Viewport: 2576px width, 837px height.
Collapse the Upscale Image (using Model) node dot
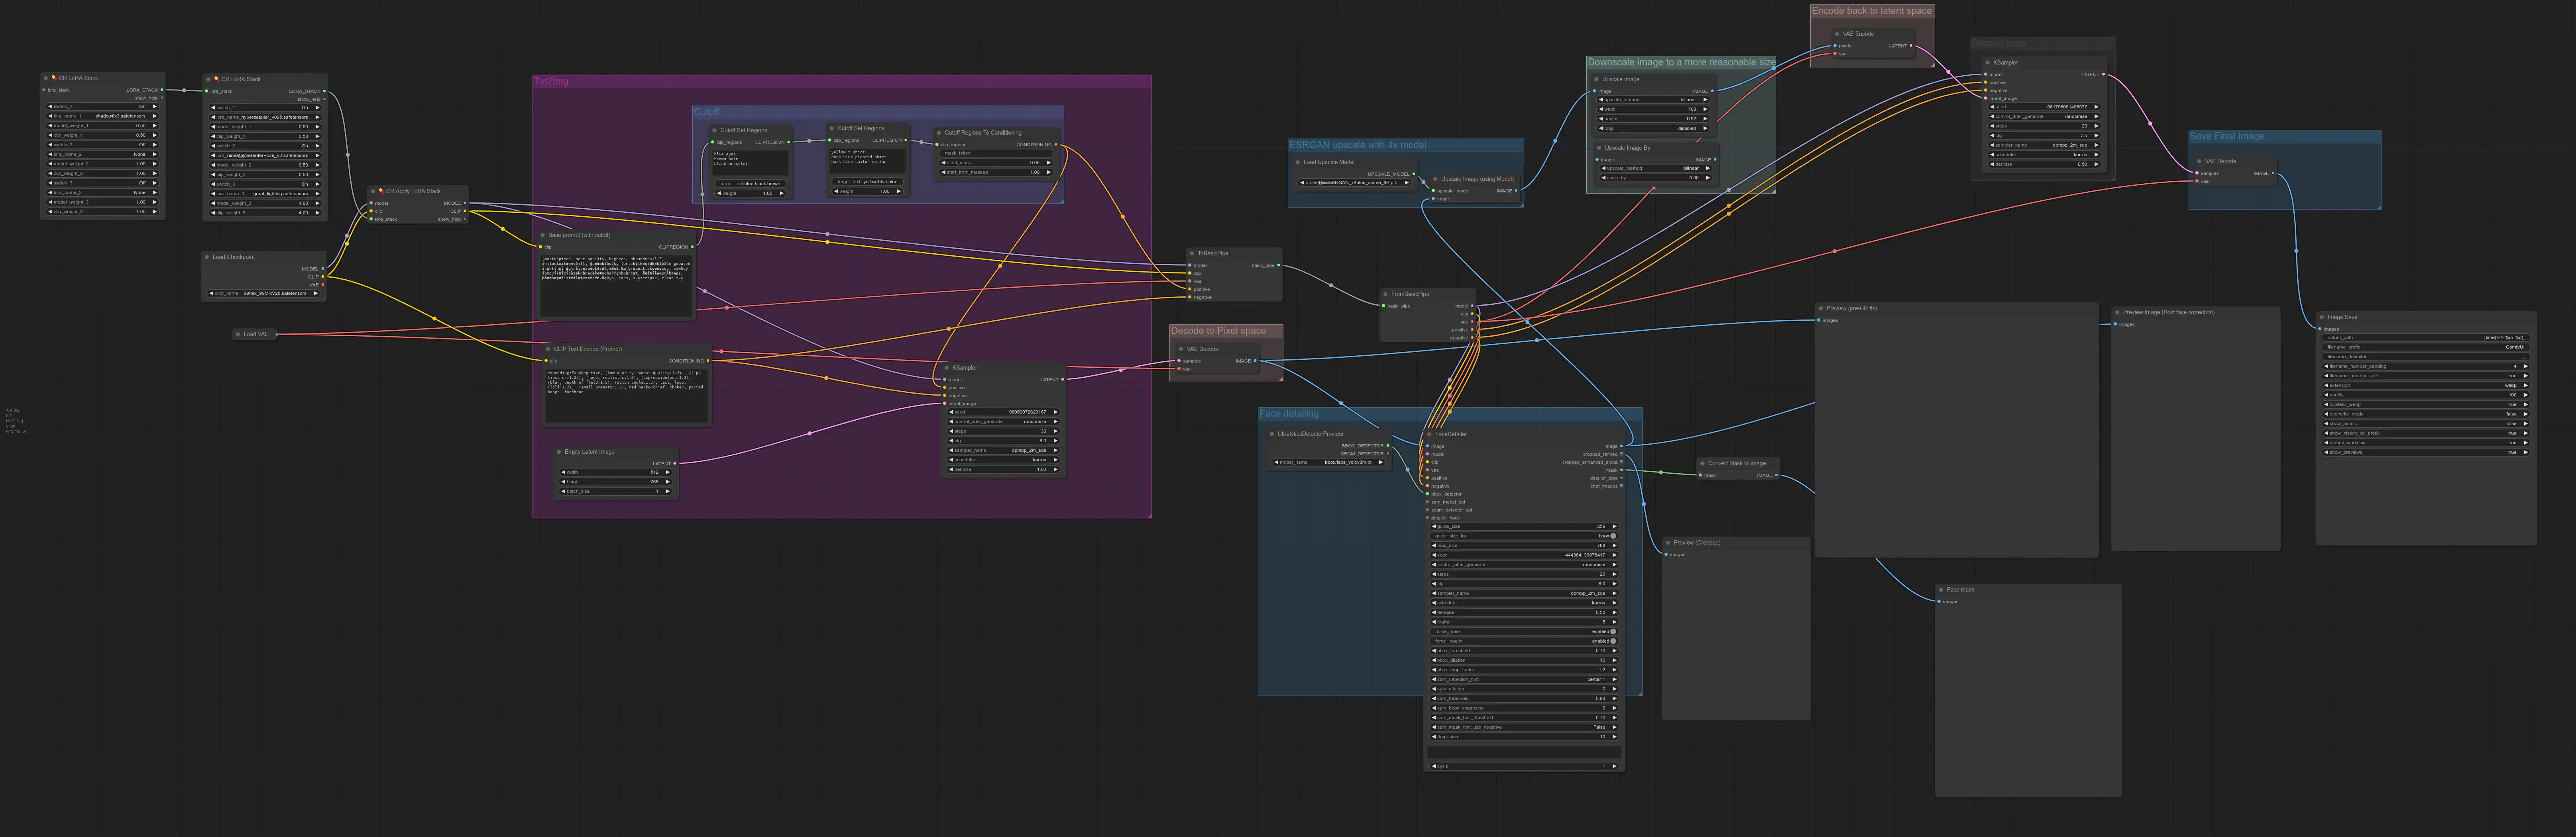1435,179
